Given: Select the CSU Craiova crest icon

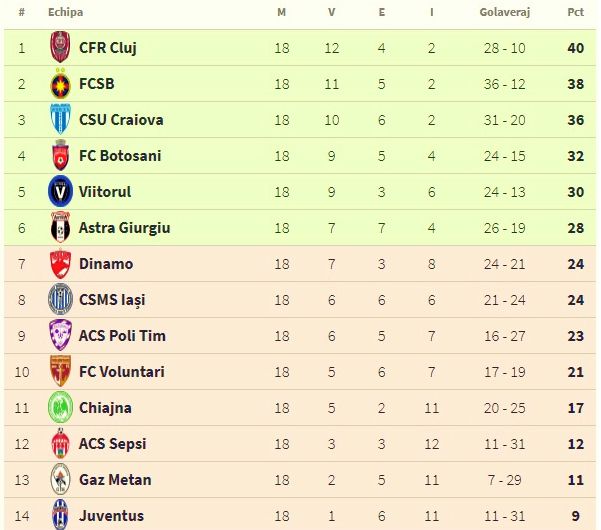Looking at the screenshot, I should click(60, 120).
